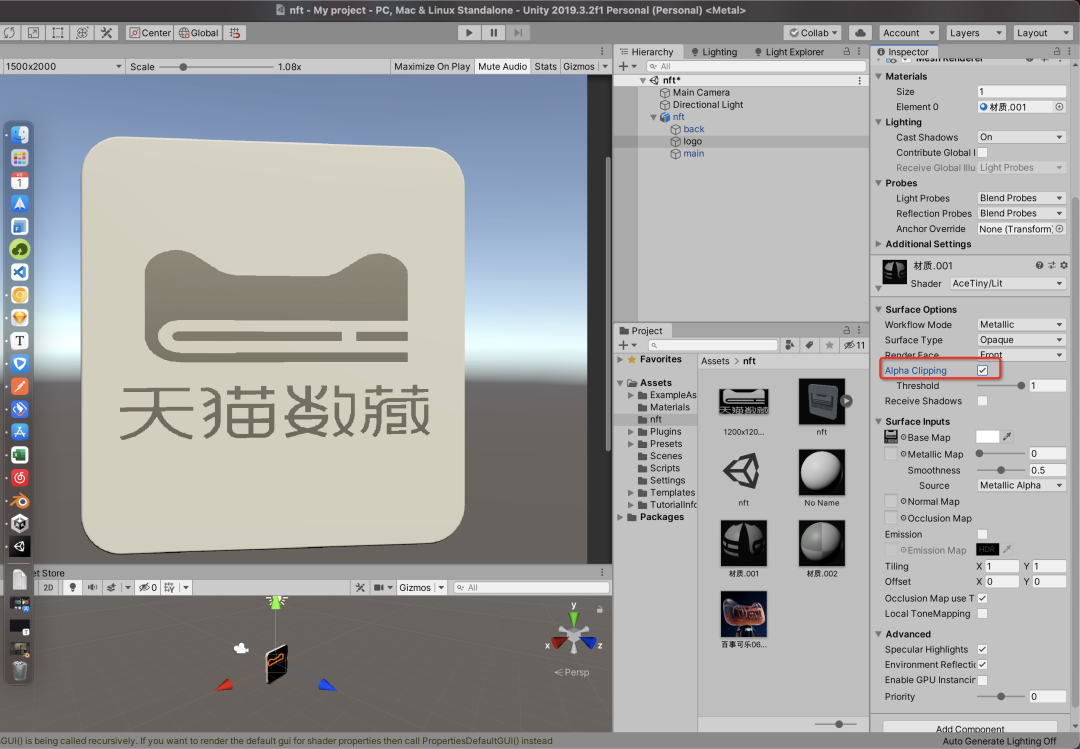
Task: Change the Shader AceTiny/Lit dropdown
Action: click(1007, 283)
